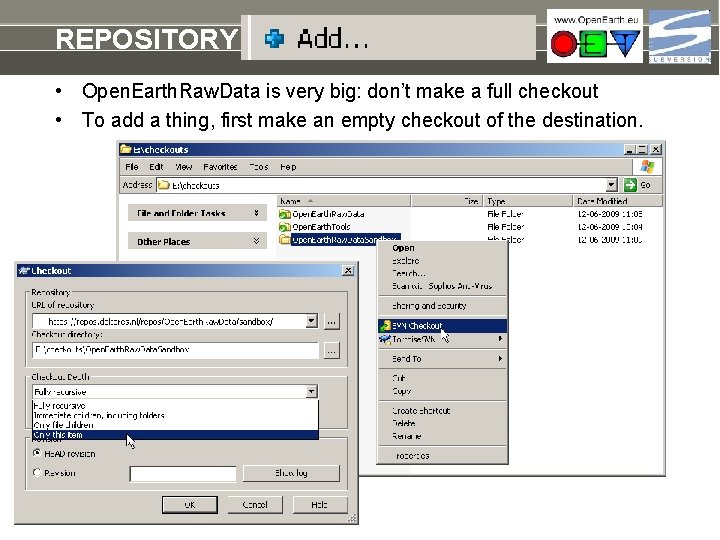This screenshot has height=540, width=720.
Task: Click the blue plus Add icon in header
Action: [274, 39]
